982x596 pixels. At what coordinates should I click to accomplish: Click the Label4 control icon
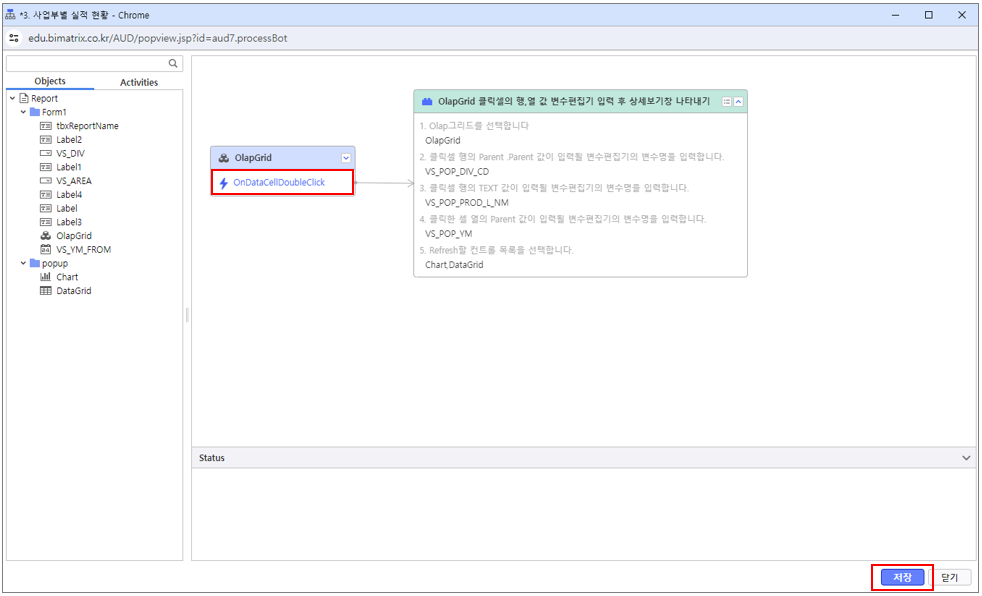[45, 195]
